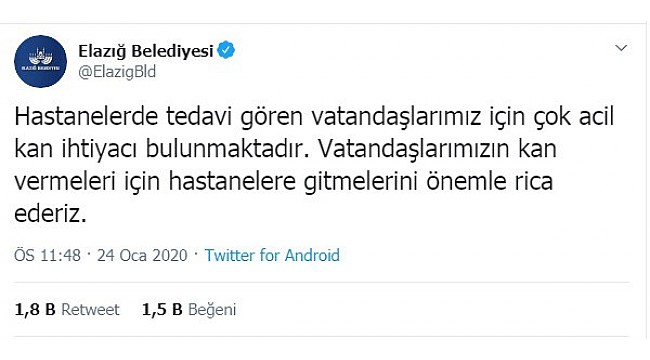Select the 24 Oca 2020 date
This screenshot has height=360, width=650.
click(x=142, y=255)
